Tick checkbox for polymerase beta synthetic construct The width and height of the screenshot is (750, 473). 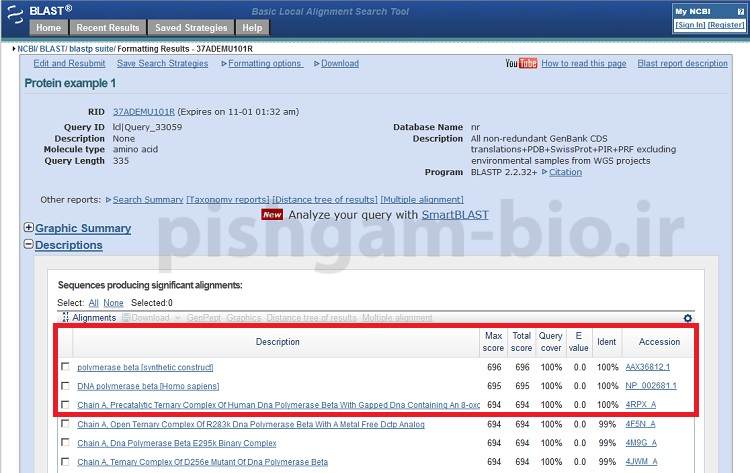pos(65,368)
